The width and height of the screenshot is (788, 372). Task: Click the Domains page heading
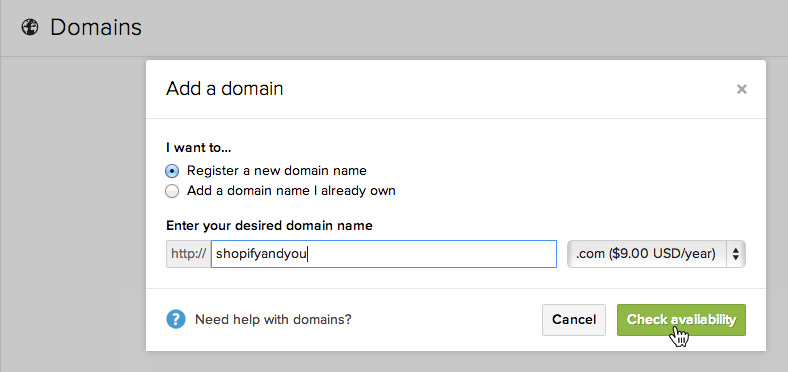pos(95,27)
